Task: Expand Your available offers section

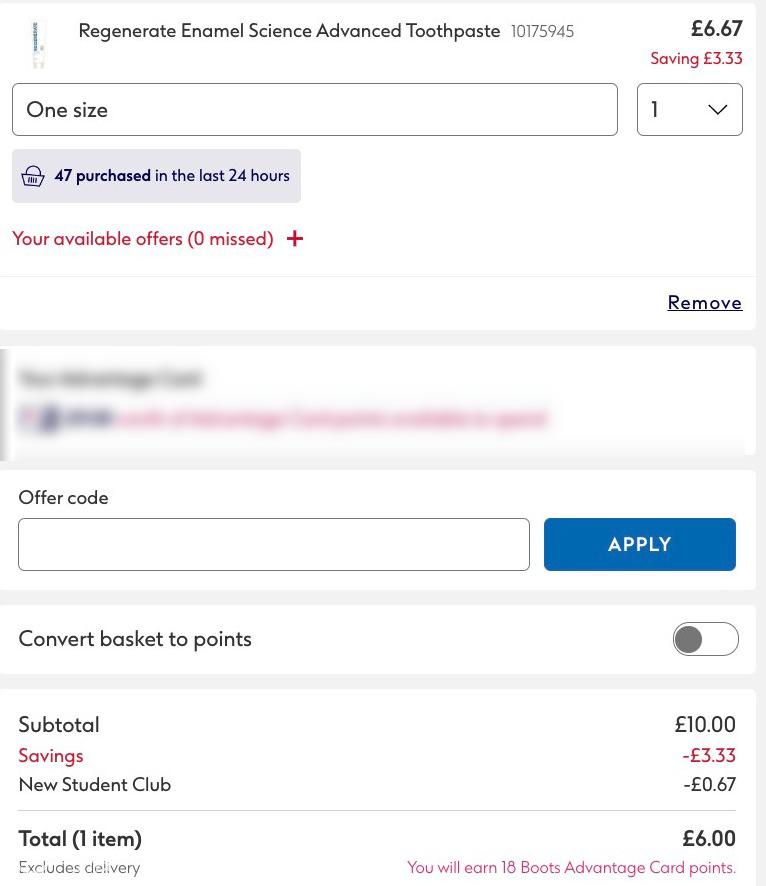Action: point(143,238)
